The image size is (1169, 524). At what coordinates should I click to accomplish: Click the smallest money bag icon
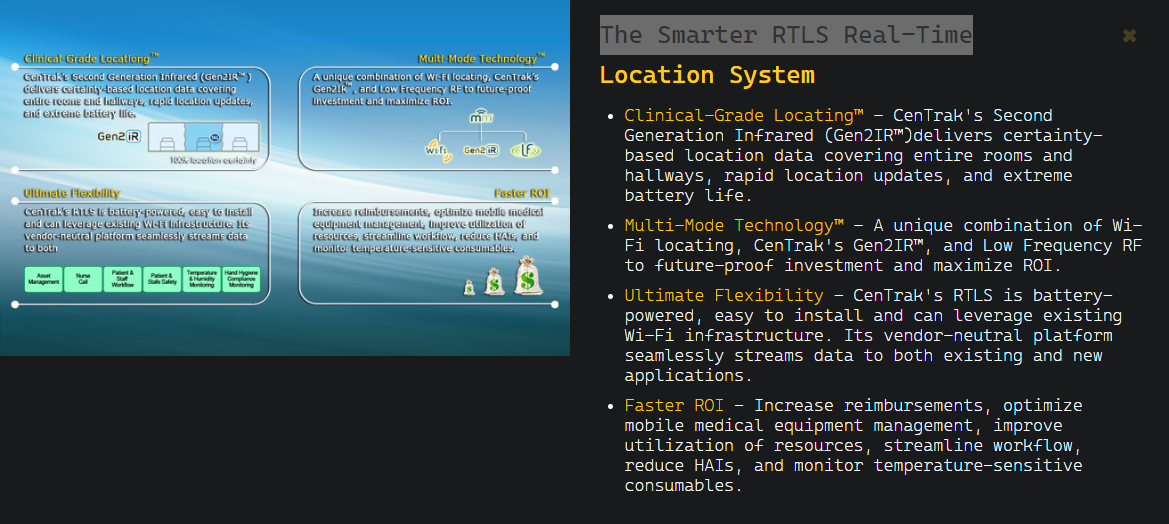[469, 287]
